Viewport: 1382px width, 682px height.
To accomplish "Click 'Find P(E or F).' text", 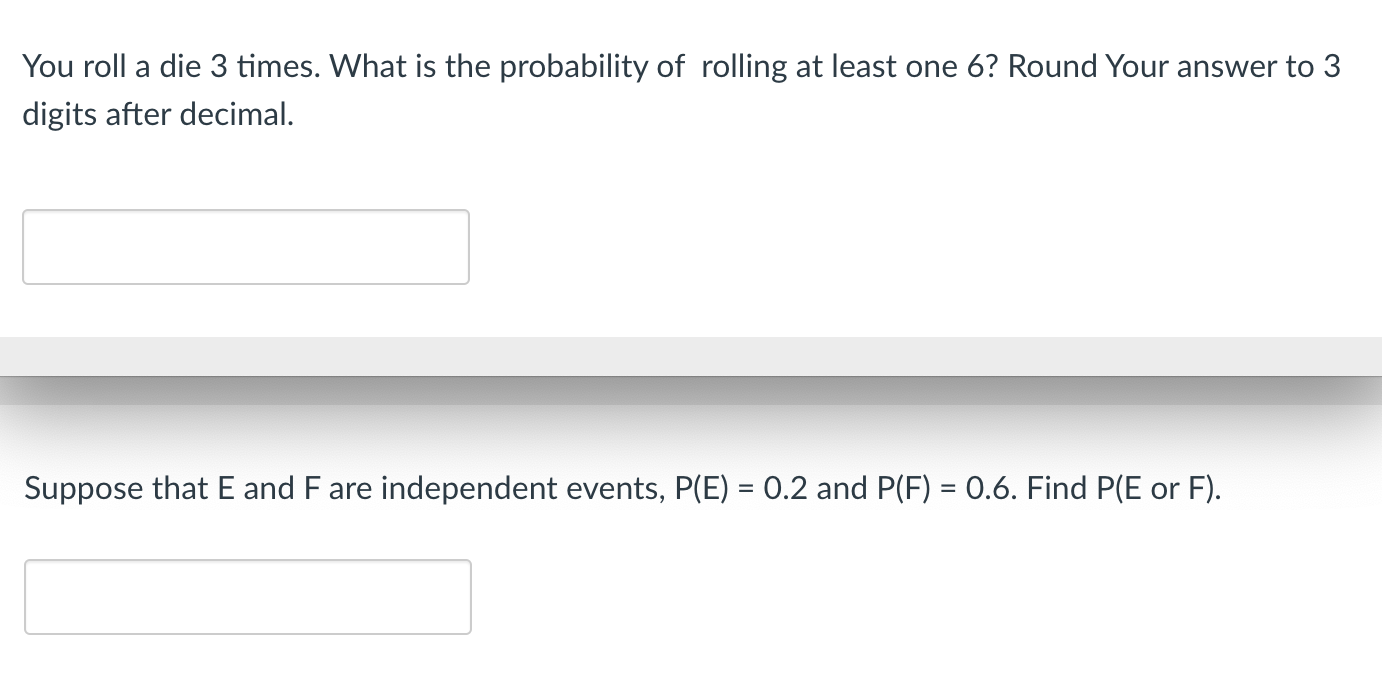I will point(1125,489).
